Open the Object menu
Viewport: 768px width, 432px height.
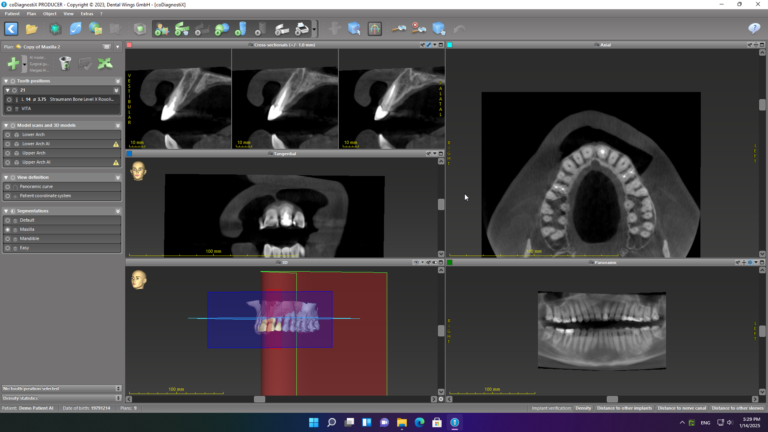tap(49, 15)
